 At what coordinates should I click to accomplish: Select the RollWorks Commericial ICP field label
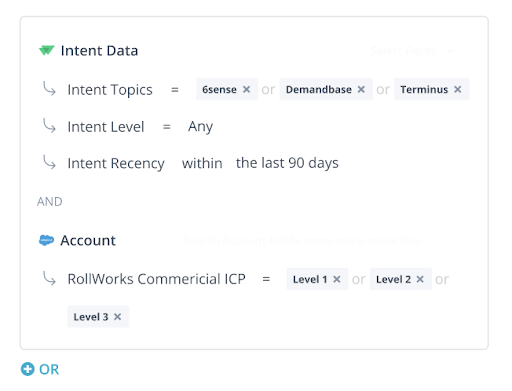coord(157,279)
